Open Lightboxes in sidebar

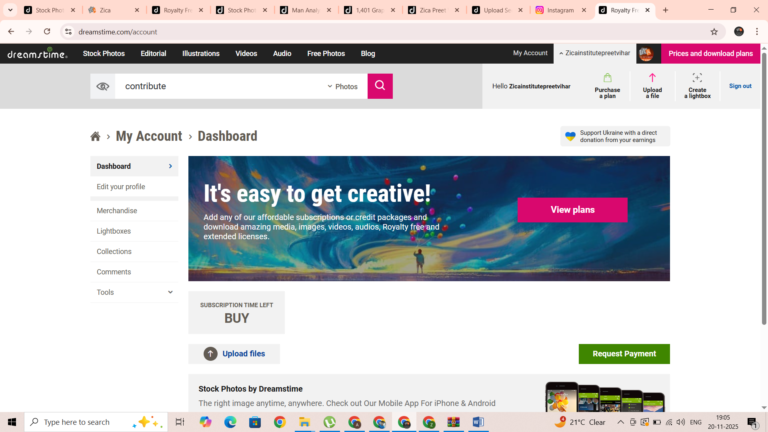click(x=114, y=231)
